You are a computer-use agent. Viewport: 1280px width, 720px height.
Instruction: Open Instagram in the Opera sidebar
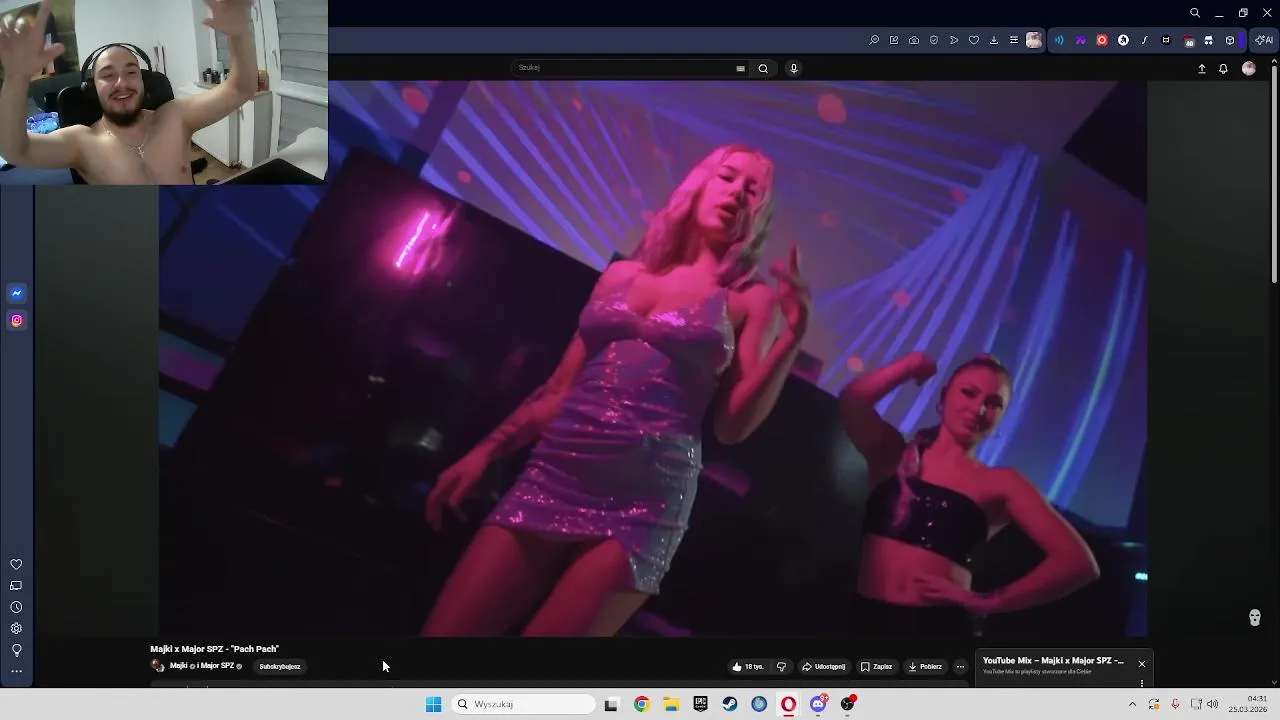click(17, 320)
